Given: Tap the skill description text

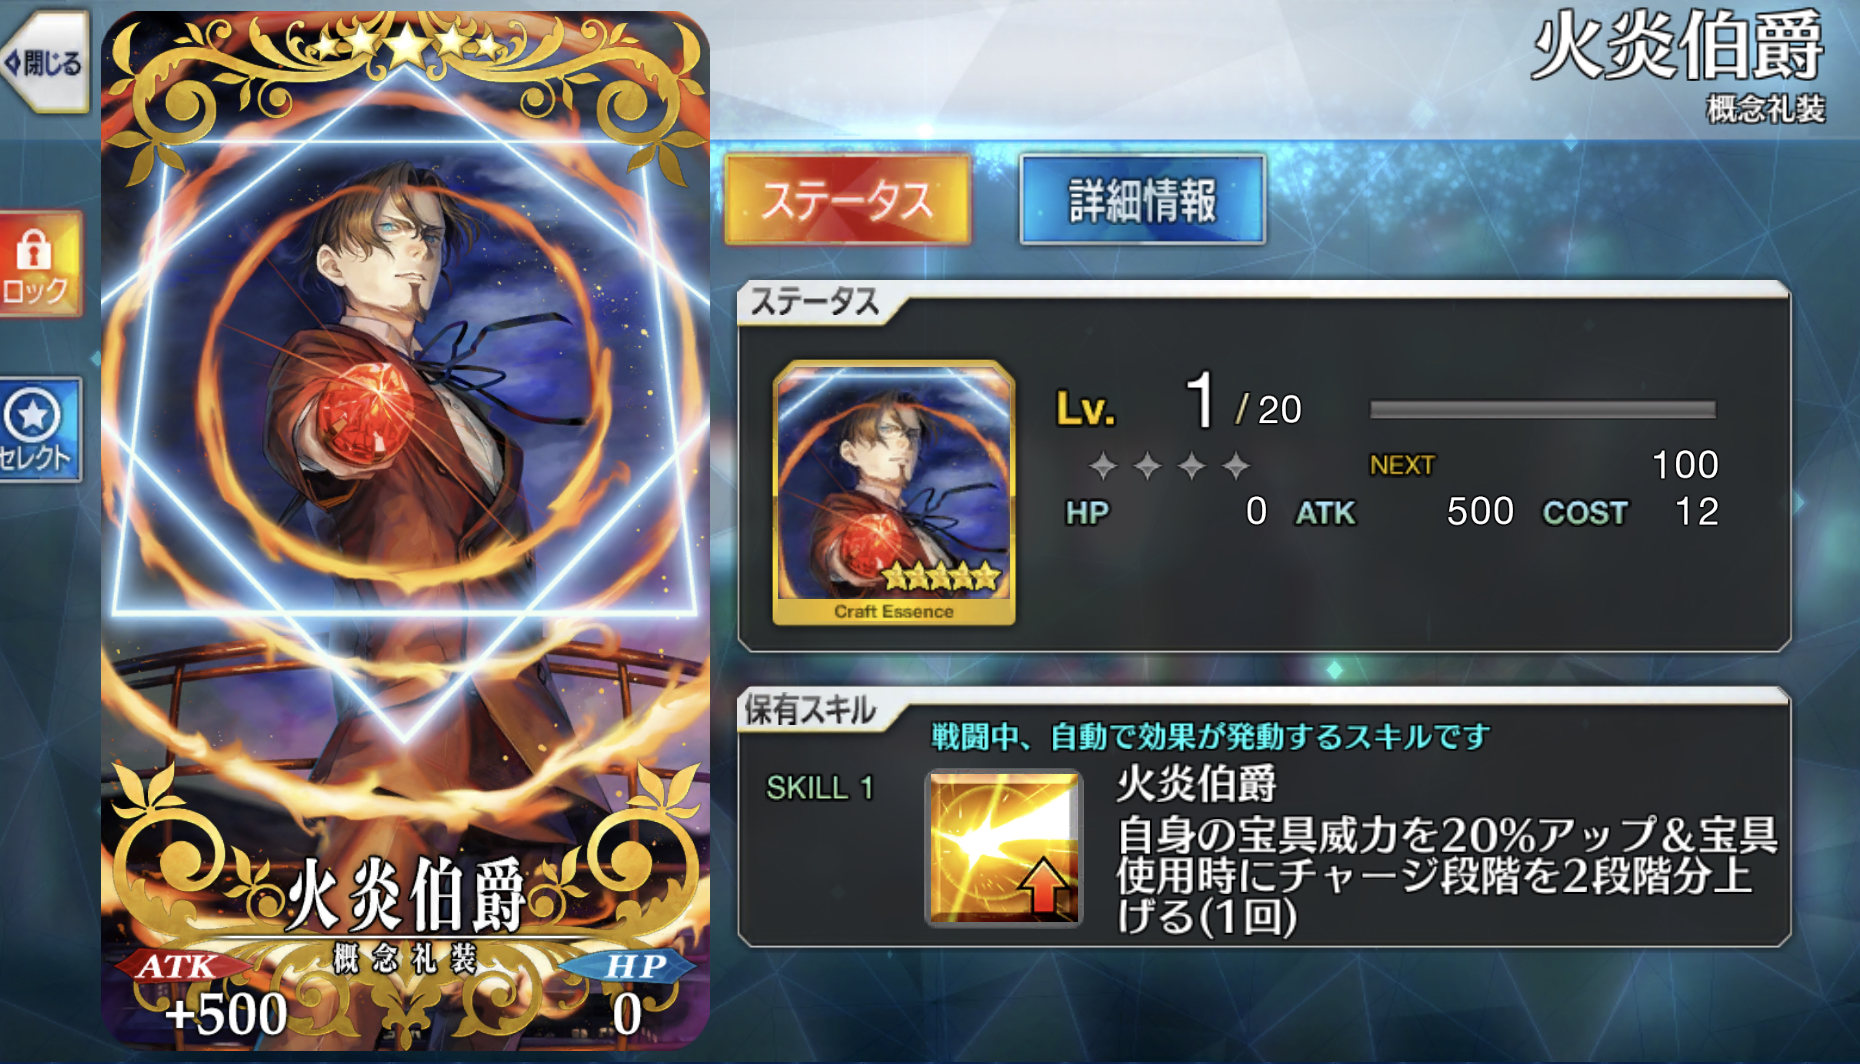Looking at the screenshot, I should [x=1446, y=875].
